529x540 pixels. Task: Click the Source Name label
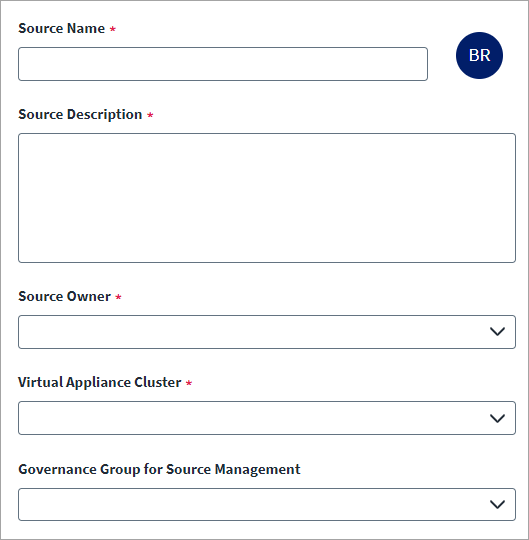[62, 29]
